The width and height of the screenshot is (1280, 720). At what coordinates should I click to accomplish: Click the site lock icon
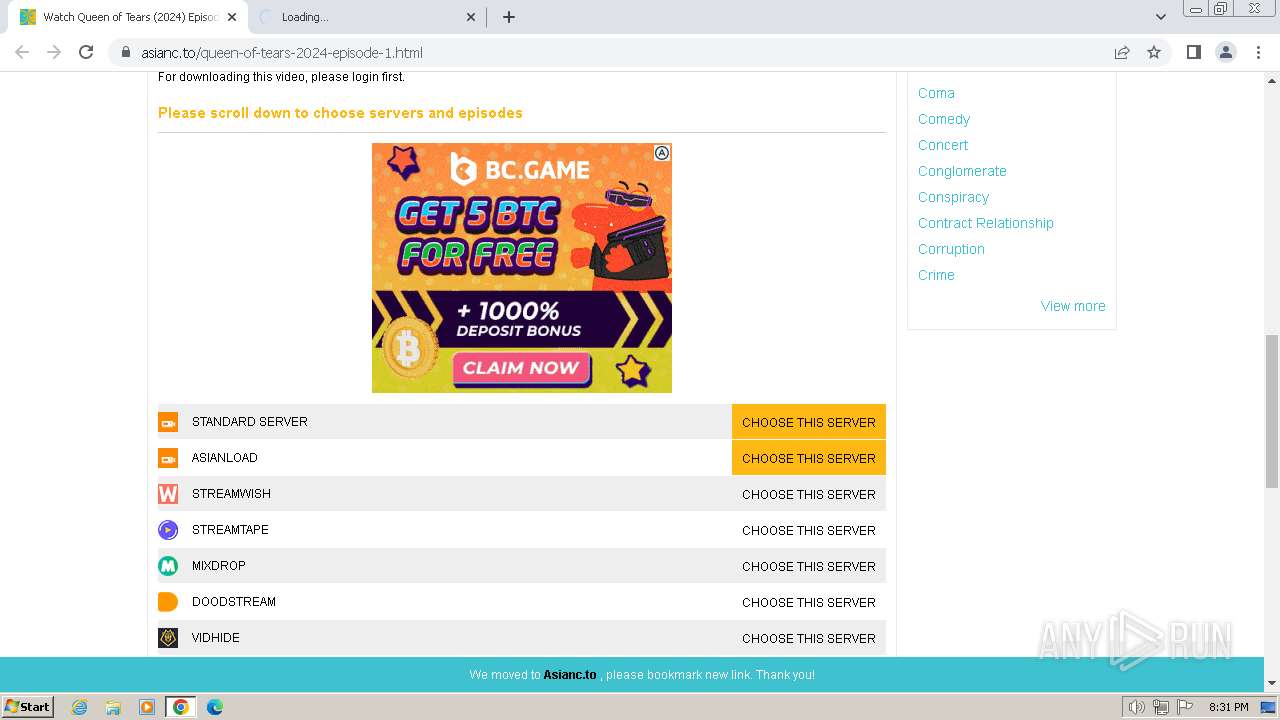click(126, 53)
